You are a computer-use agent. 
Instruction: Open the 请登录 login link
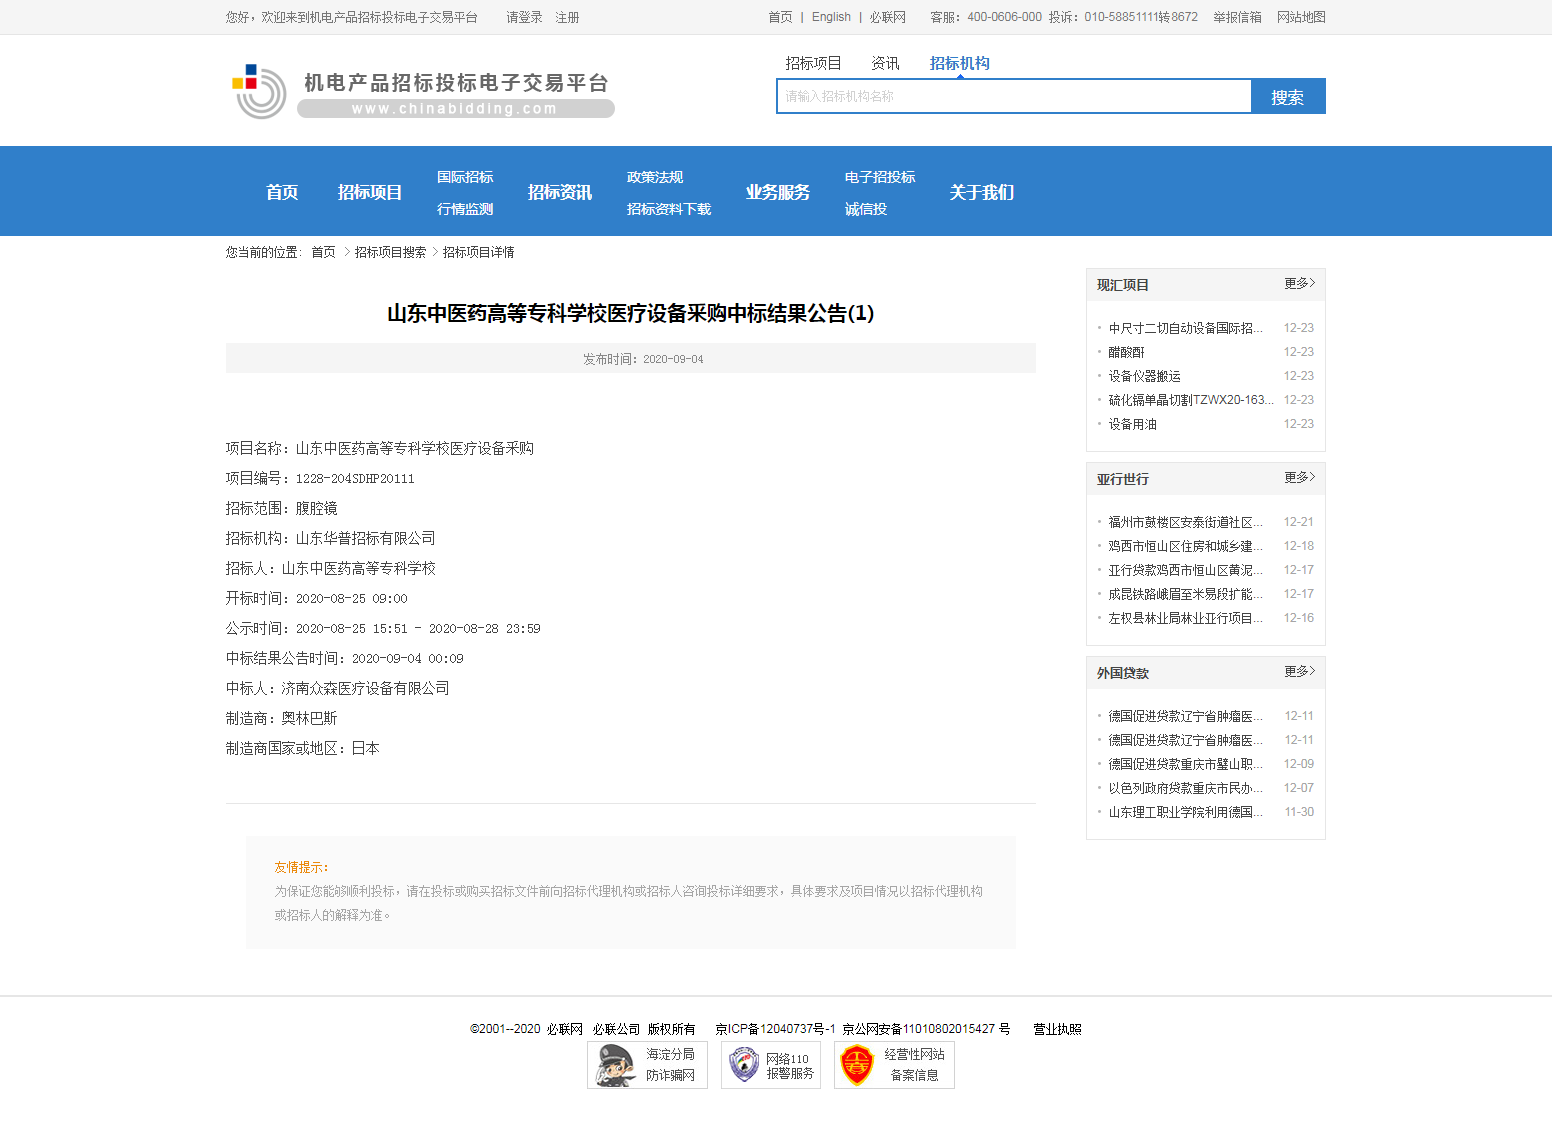click(x=523, y=17)
